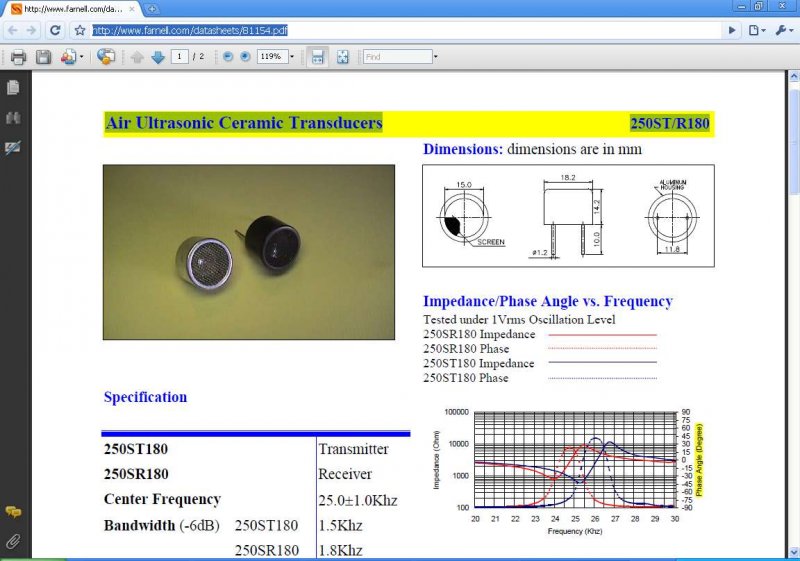800x561 pixels.
Task: Click the 119% zoom value field
Action: (x=272, y=57)
